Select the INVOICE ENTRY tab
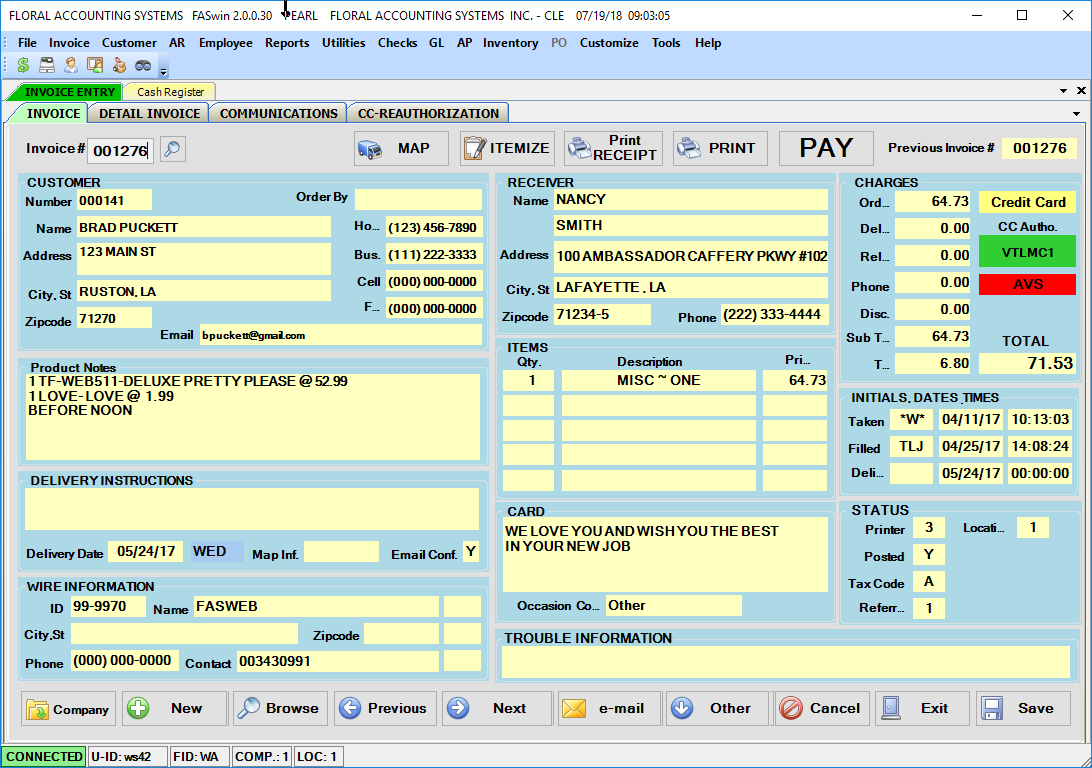 point(66,92)
